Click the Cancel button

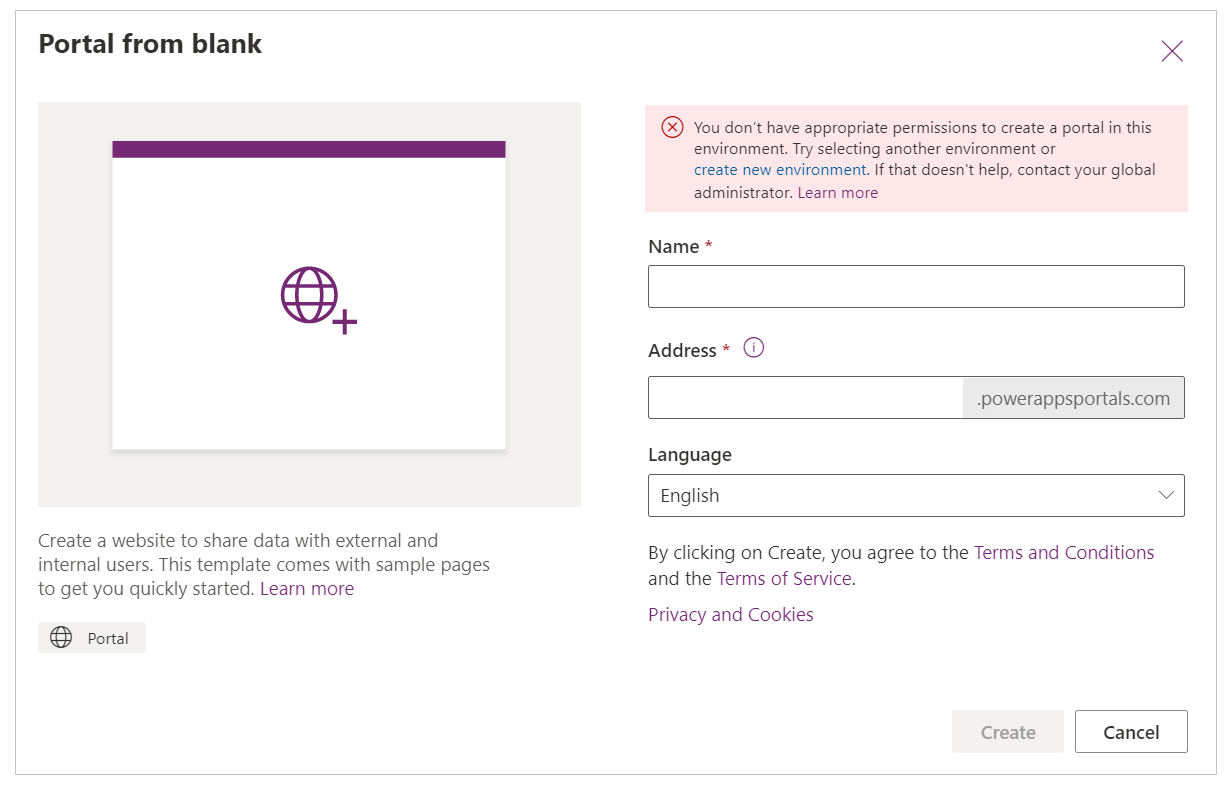pyautogui.click(x=1131, y=732)
